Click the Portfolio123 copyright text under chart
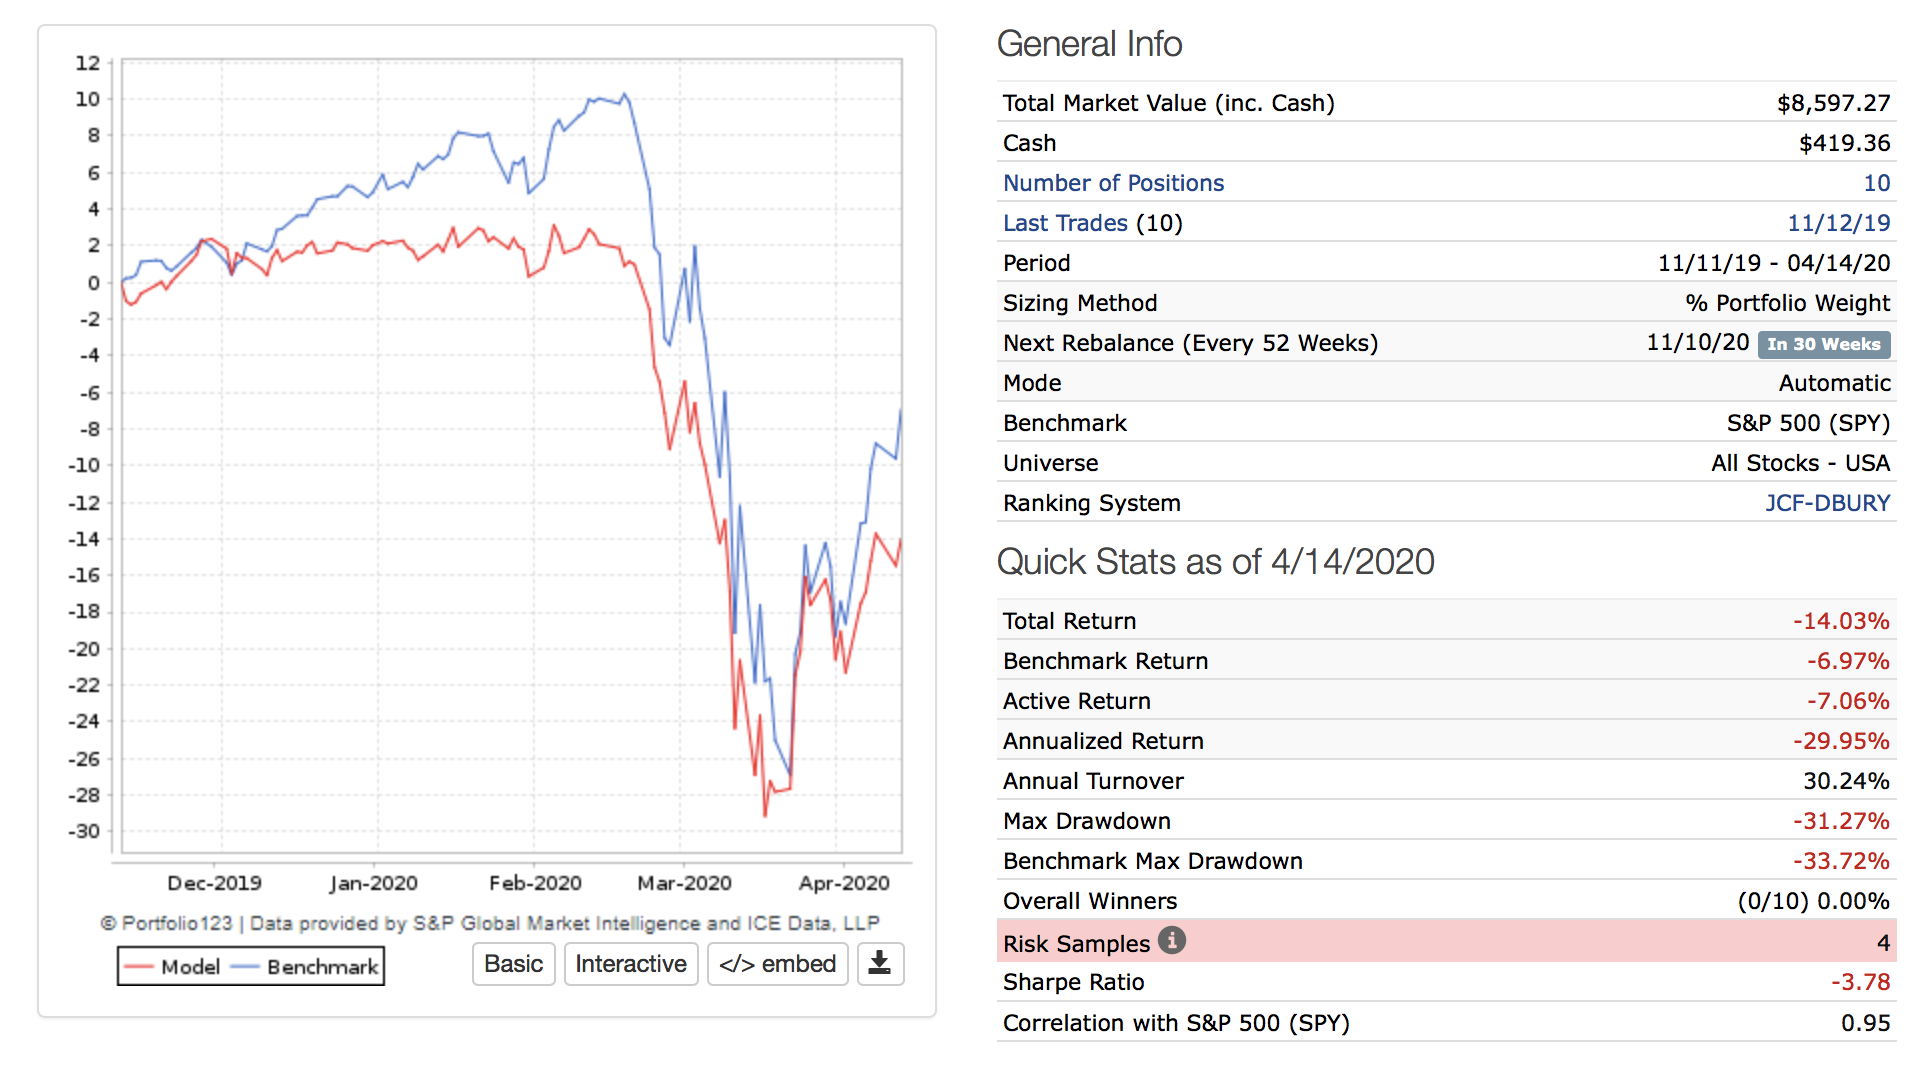The image size is (1928, 1070). tap(490, 923)
